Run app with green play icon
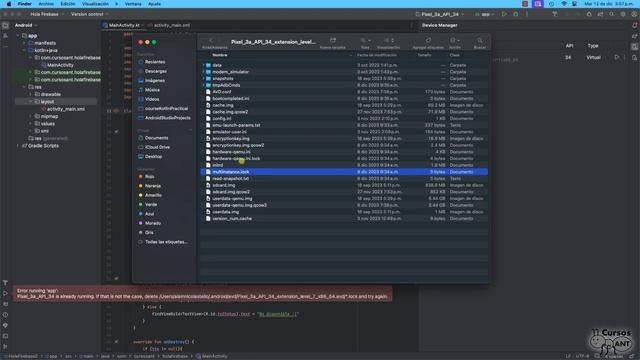This screenshot has height=360, width=640. [x=504, y=14]
